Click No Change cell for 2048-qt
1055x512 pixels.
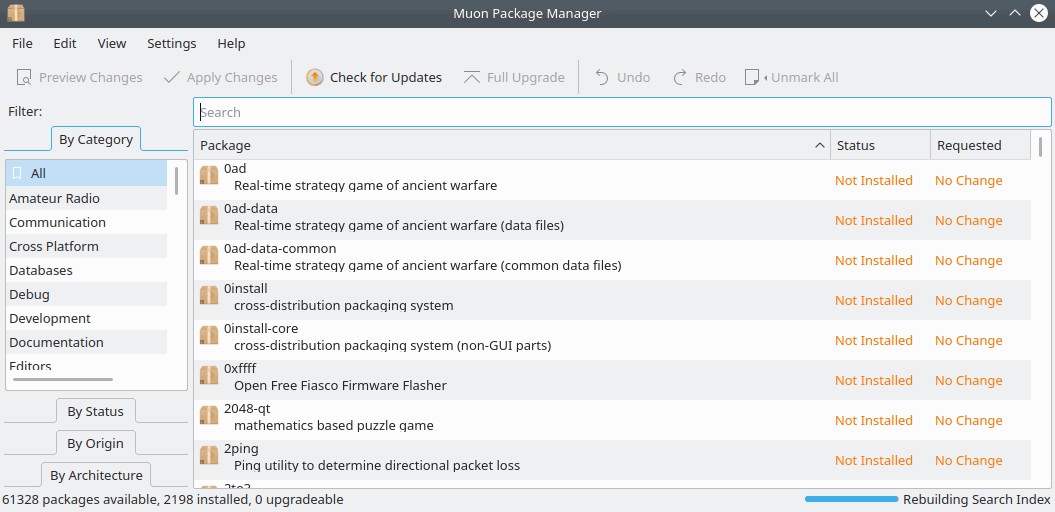tap(969, 420)
